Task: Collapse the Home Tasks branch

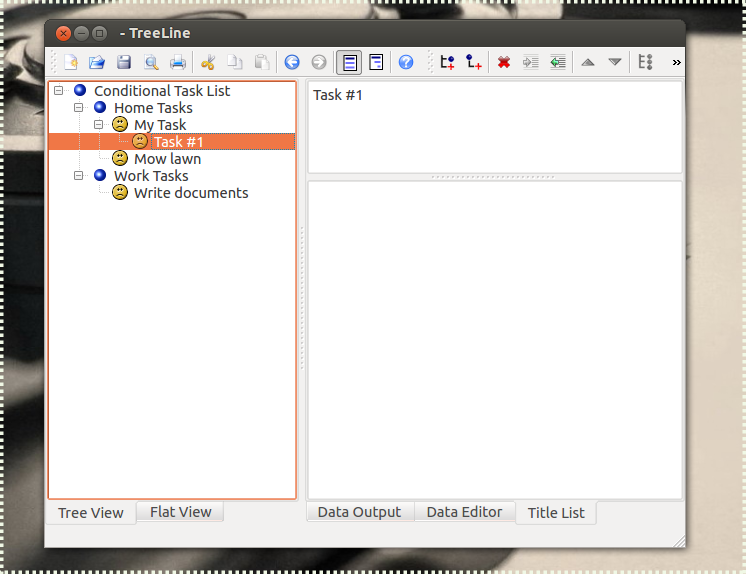Action: coord(79,108)
